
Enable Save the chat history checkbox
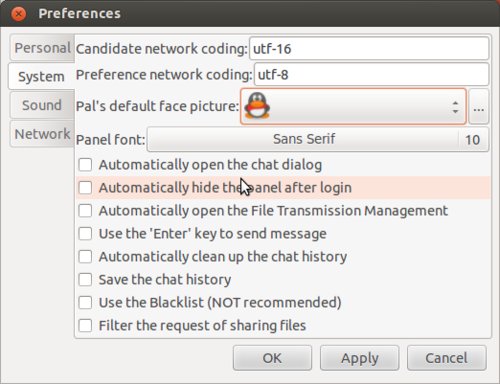point(85,280)
